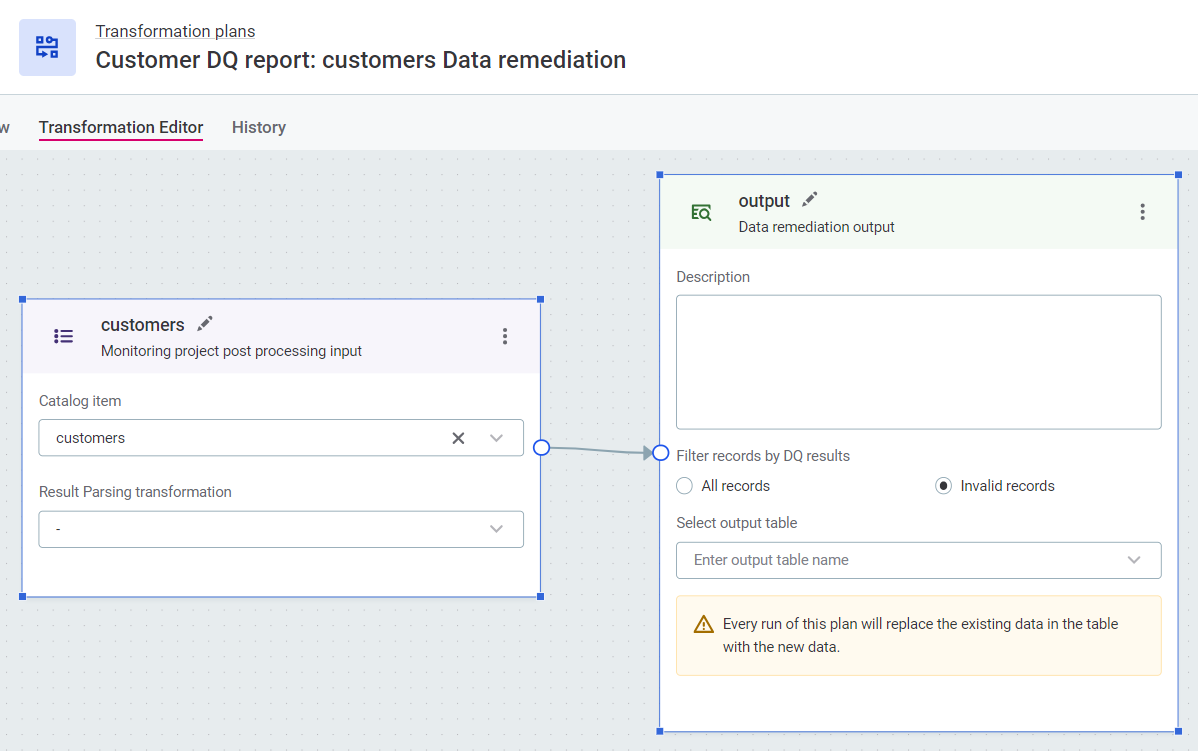Click the Transformation plans icon in header

(47, 47)
